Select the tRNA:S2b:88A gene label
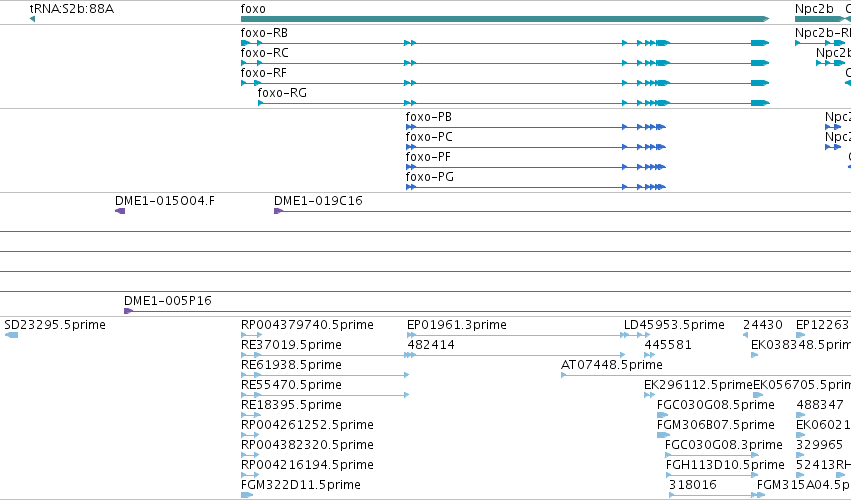 click(72, 9)
